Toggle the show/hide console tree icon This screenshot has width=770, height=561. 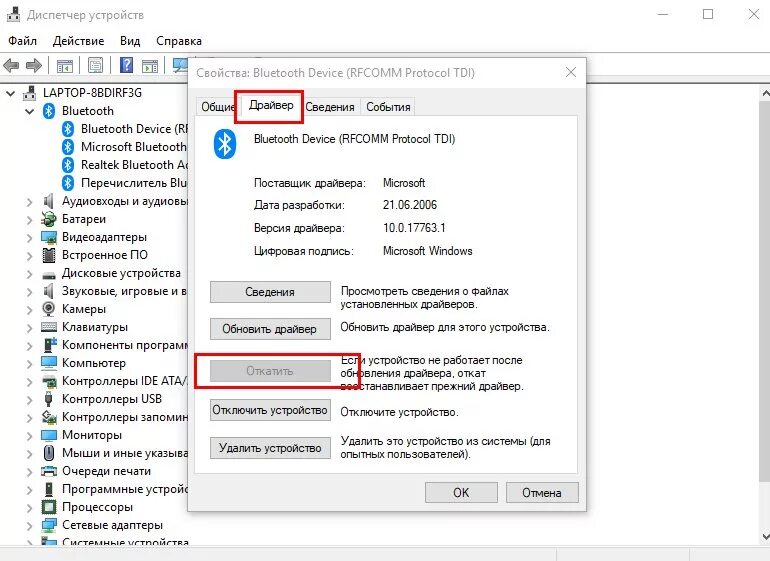64,65
